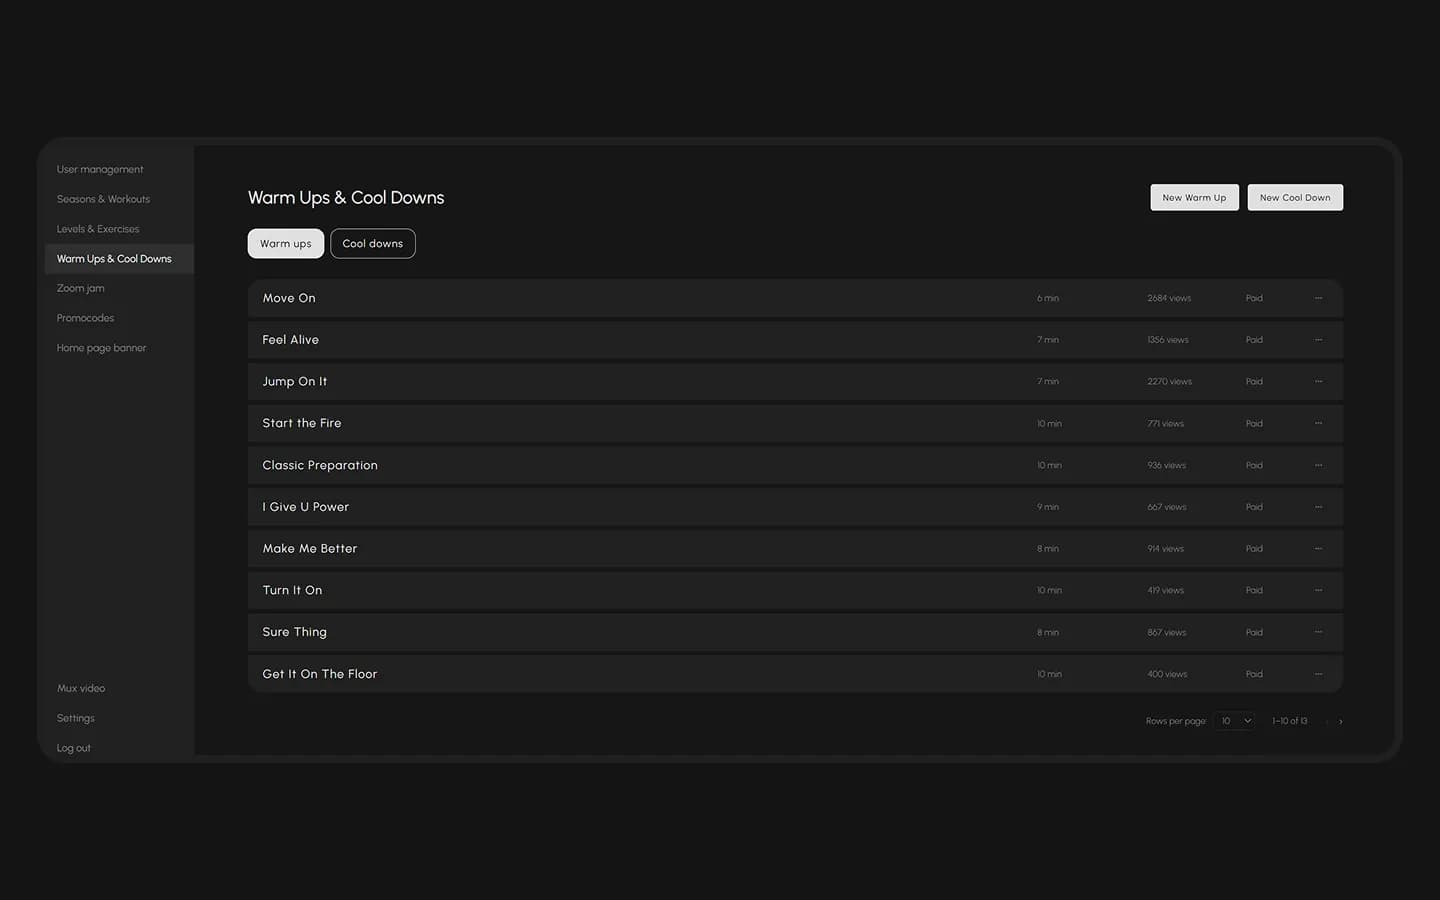1440x900 pixels.
Task: Open more options for Feel Alive row
Action: point(1318,340)
